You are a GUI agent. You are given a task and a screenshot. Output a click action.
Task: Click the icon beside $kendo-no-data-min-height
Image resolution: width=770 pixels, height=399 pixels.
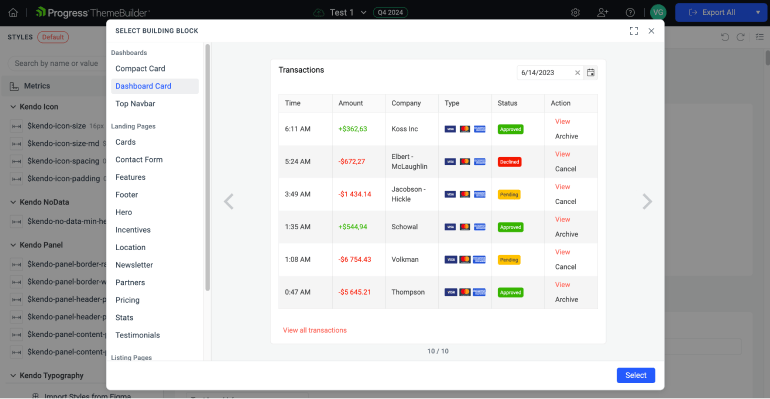[x=16, y=222]
